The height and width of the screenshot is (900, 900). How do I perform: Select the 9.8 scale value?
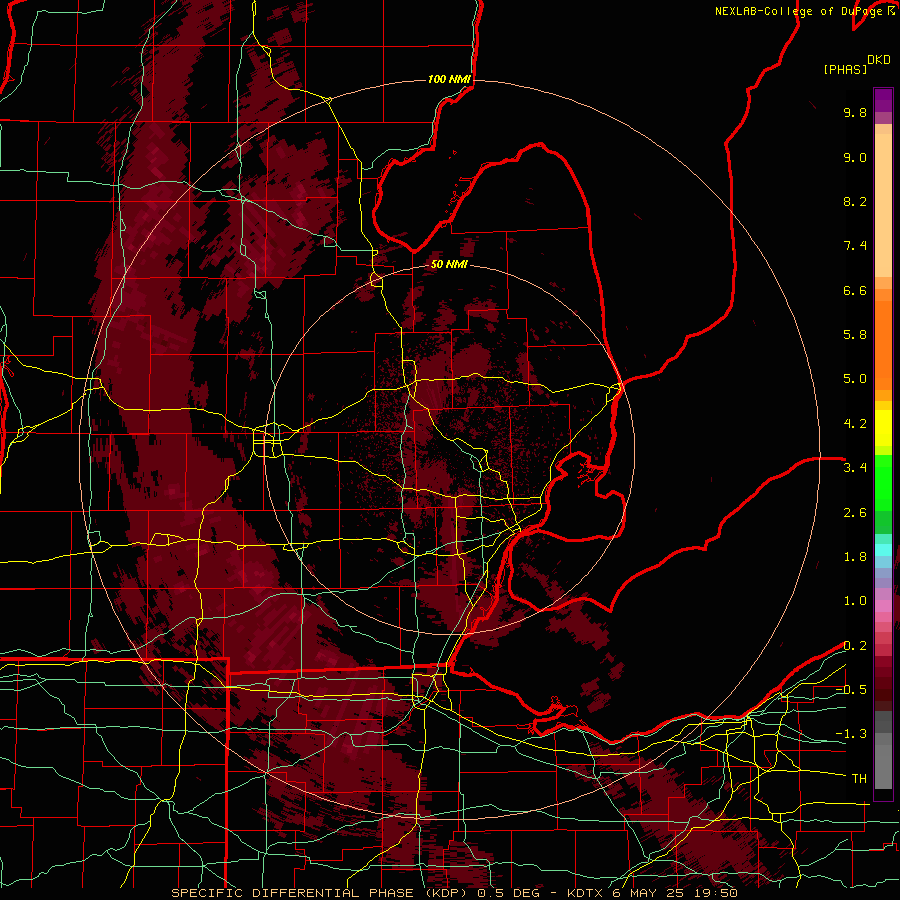pos(855,112)
